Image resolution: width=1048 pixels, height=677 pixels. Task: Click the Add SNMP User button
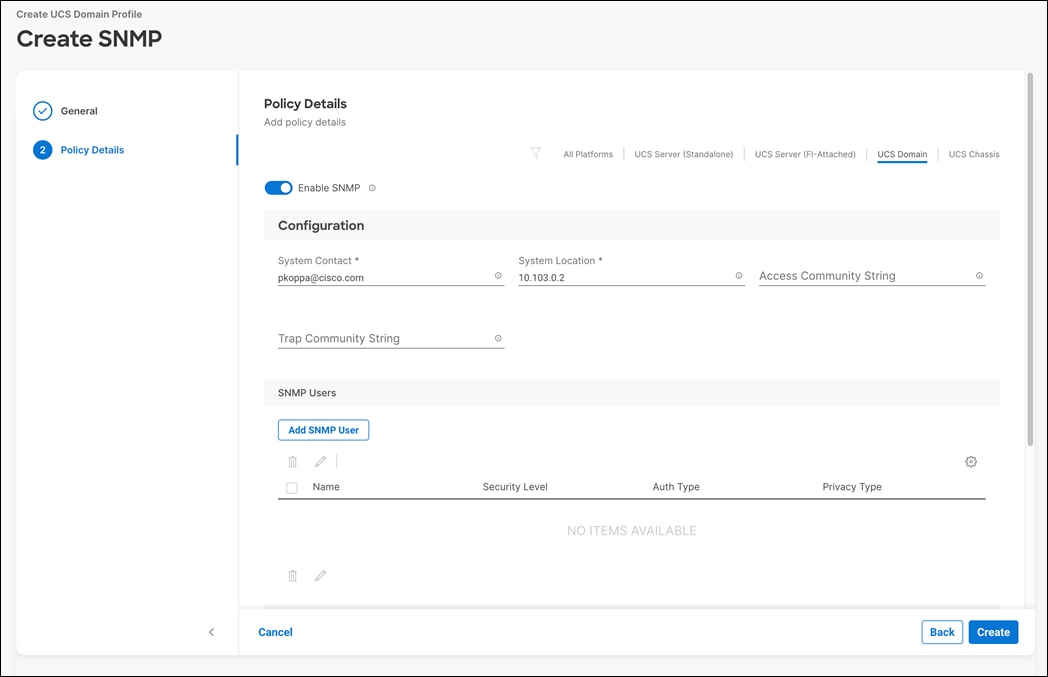point(323,429)
